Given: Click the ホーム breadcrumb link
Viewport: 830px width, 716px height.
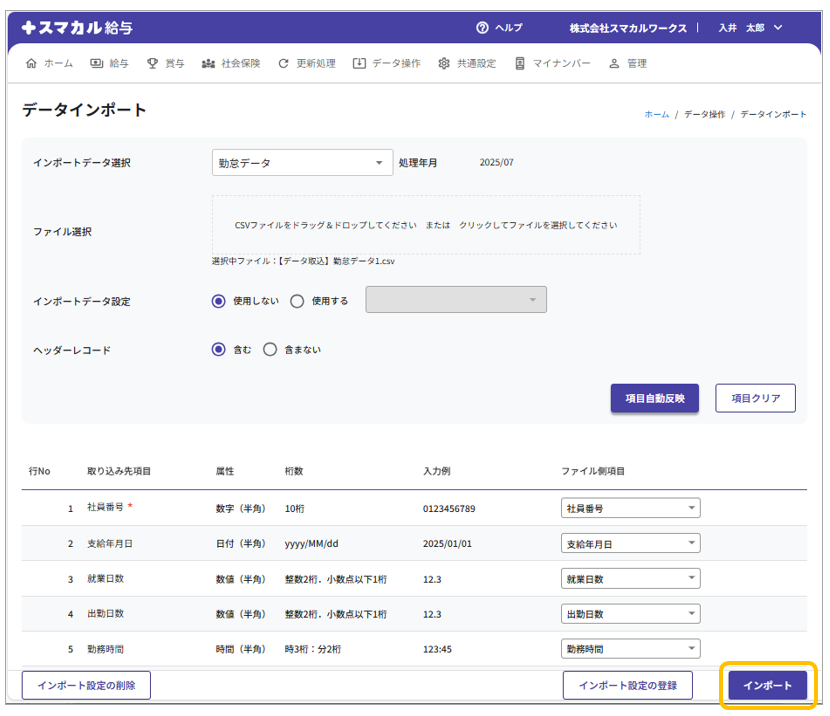Looking at the screenshot, I should click(x=656, y=114).
